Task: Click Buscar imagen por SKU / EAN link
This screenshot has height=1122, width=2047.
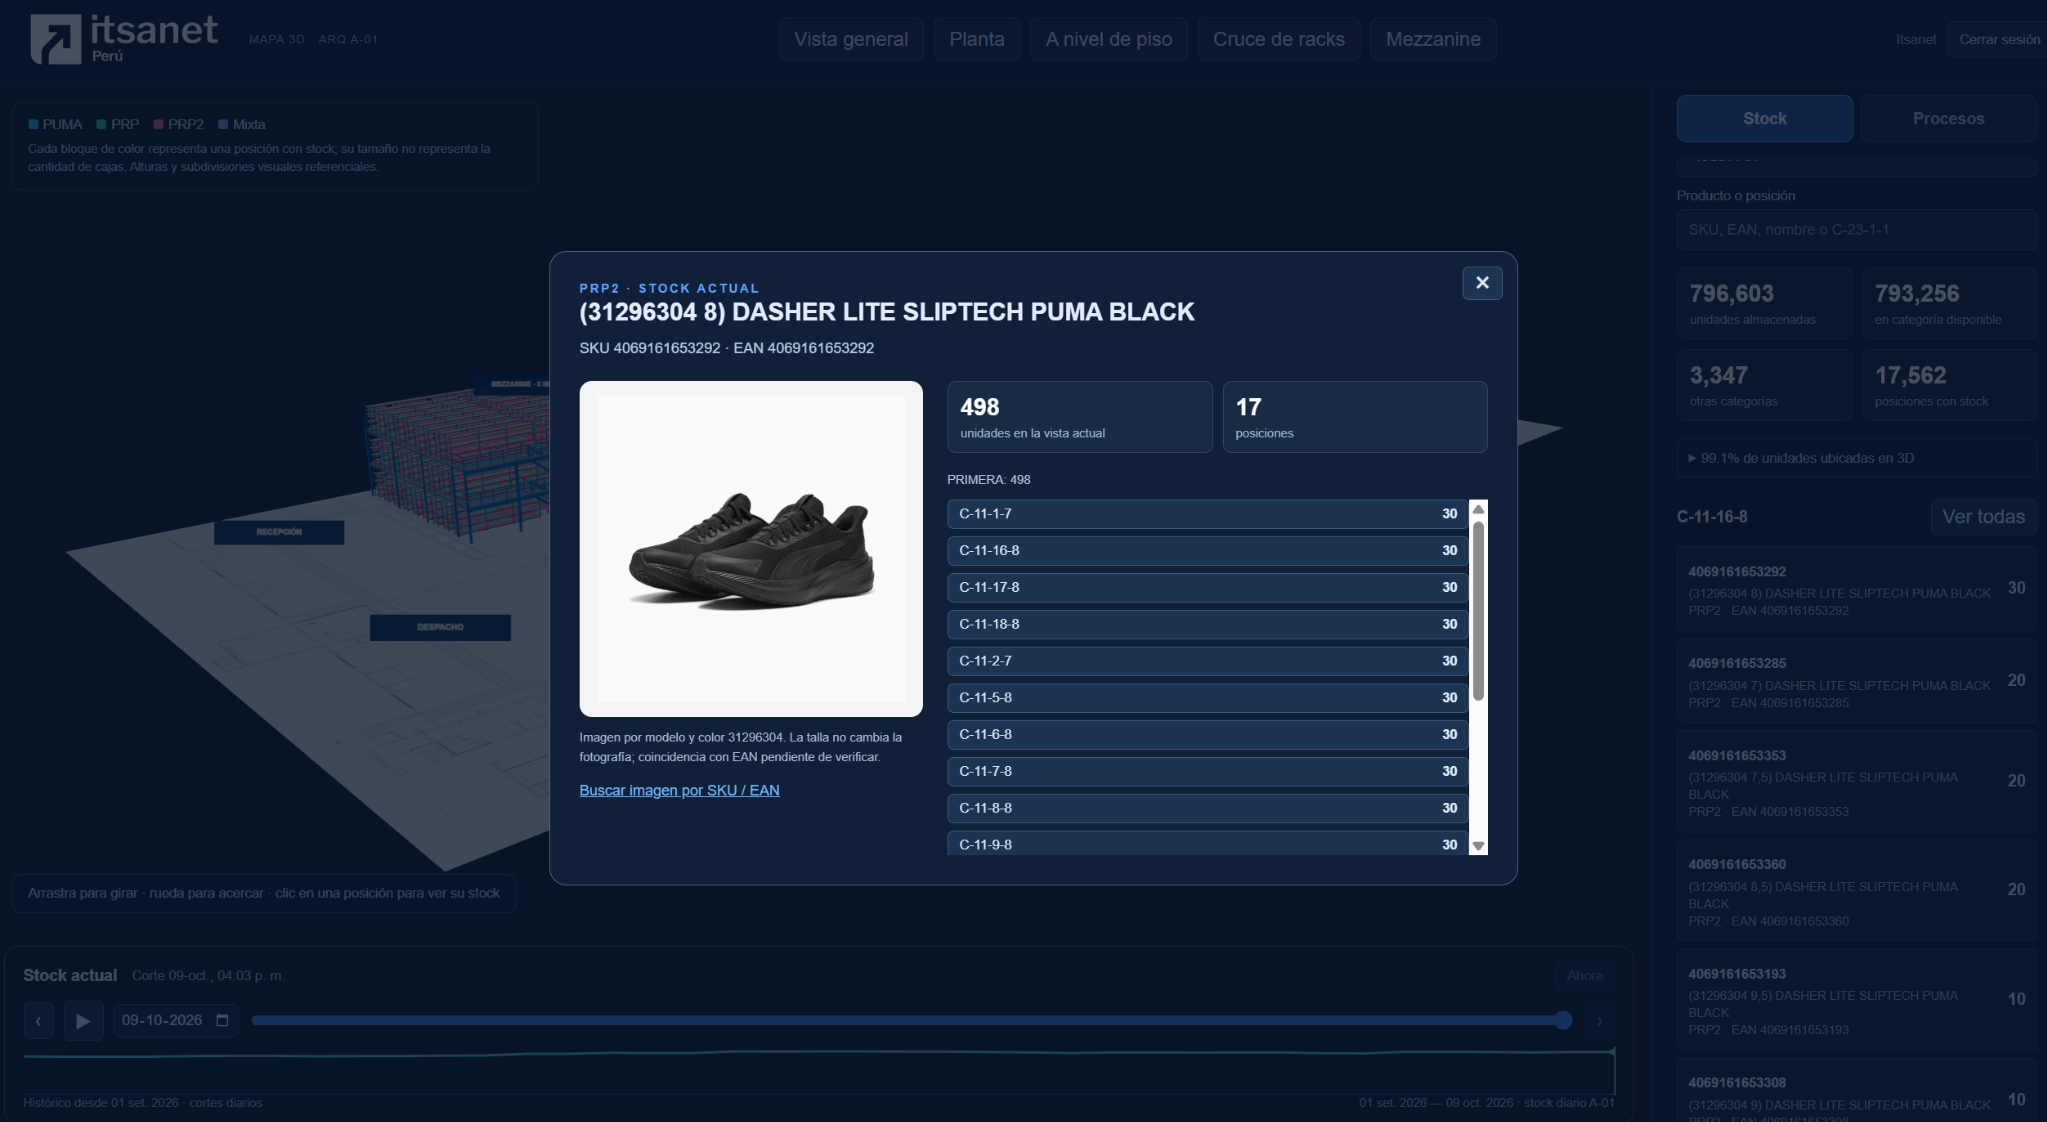Action: click(x=679, y=790)
